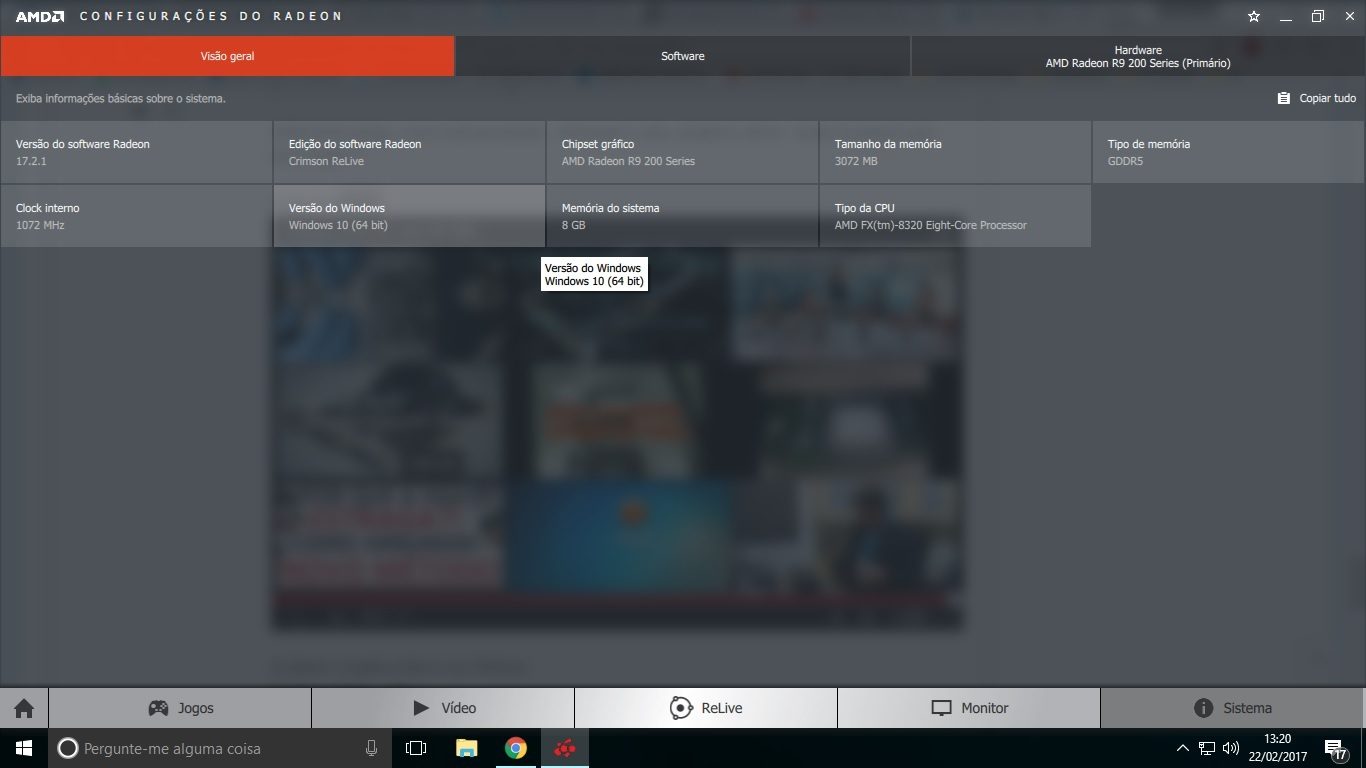Image resolution: width=1366 pixels, height=768 pixels.
Task: Click Copiar tudo button
Action: [1317, 98]
